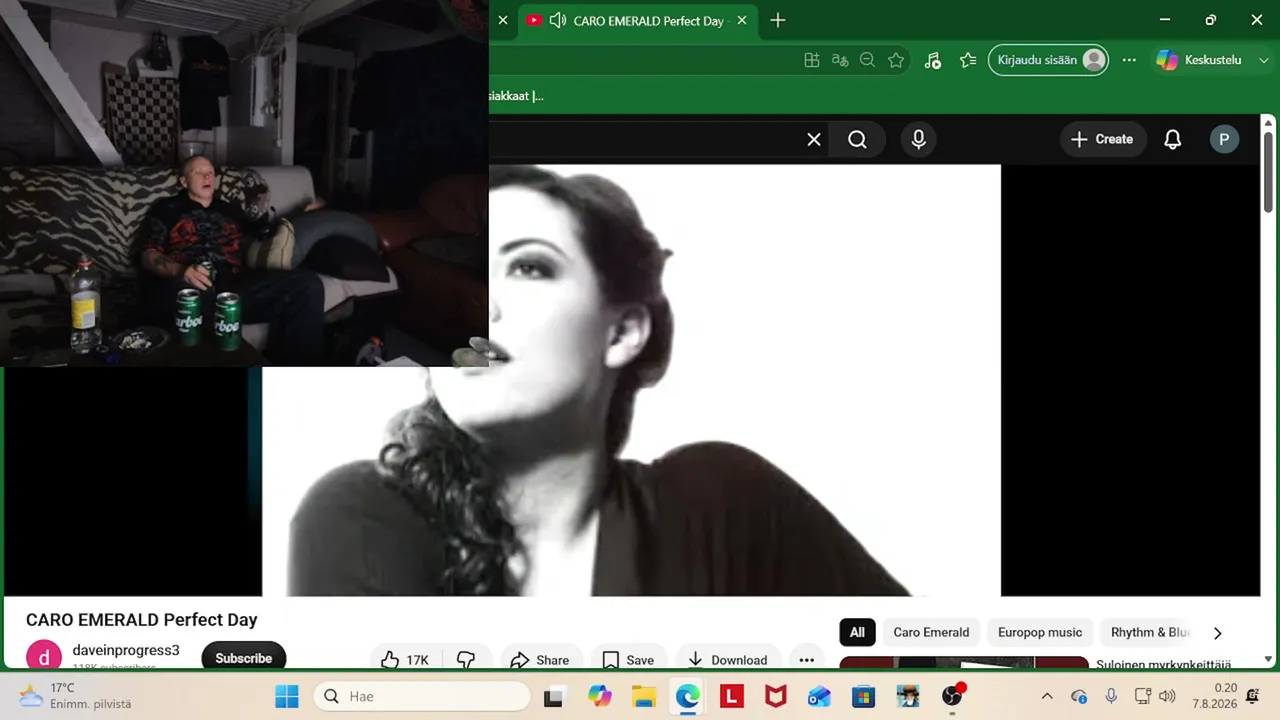The image size is (1280, 720).
Task: Open the media playback control icon in toolbar
Action: 932,60
